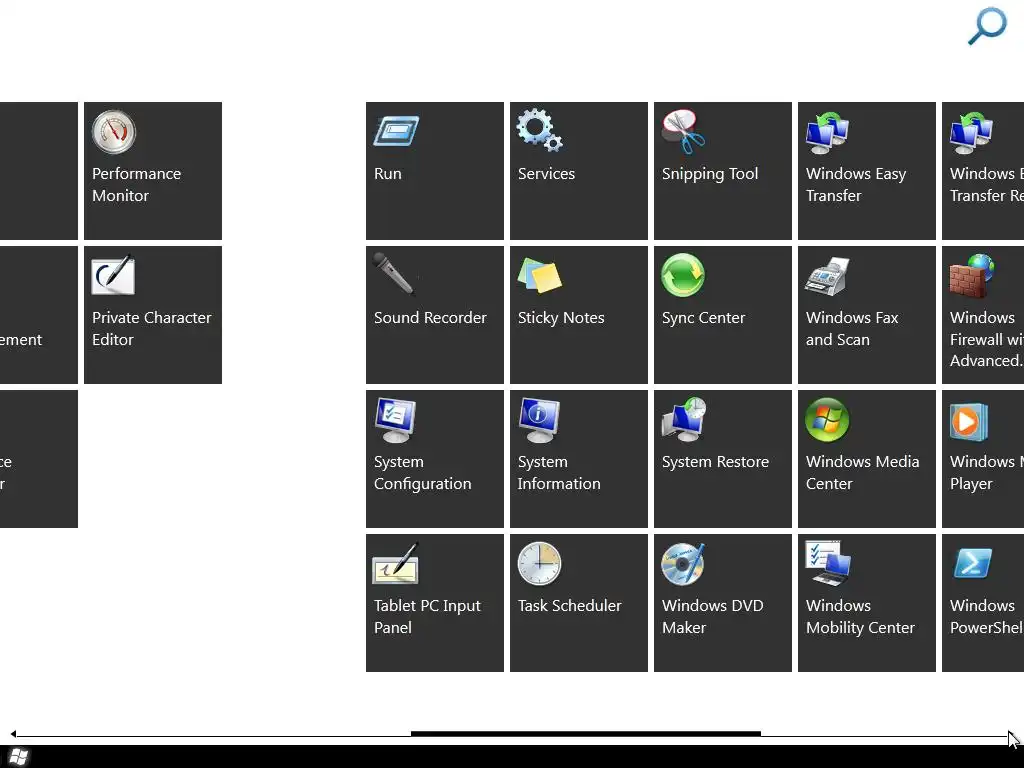Open Windows Mobility Center icon

(827, 563)
